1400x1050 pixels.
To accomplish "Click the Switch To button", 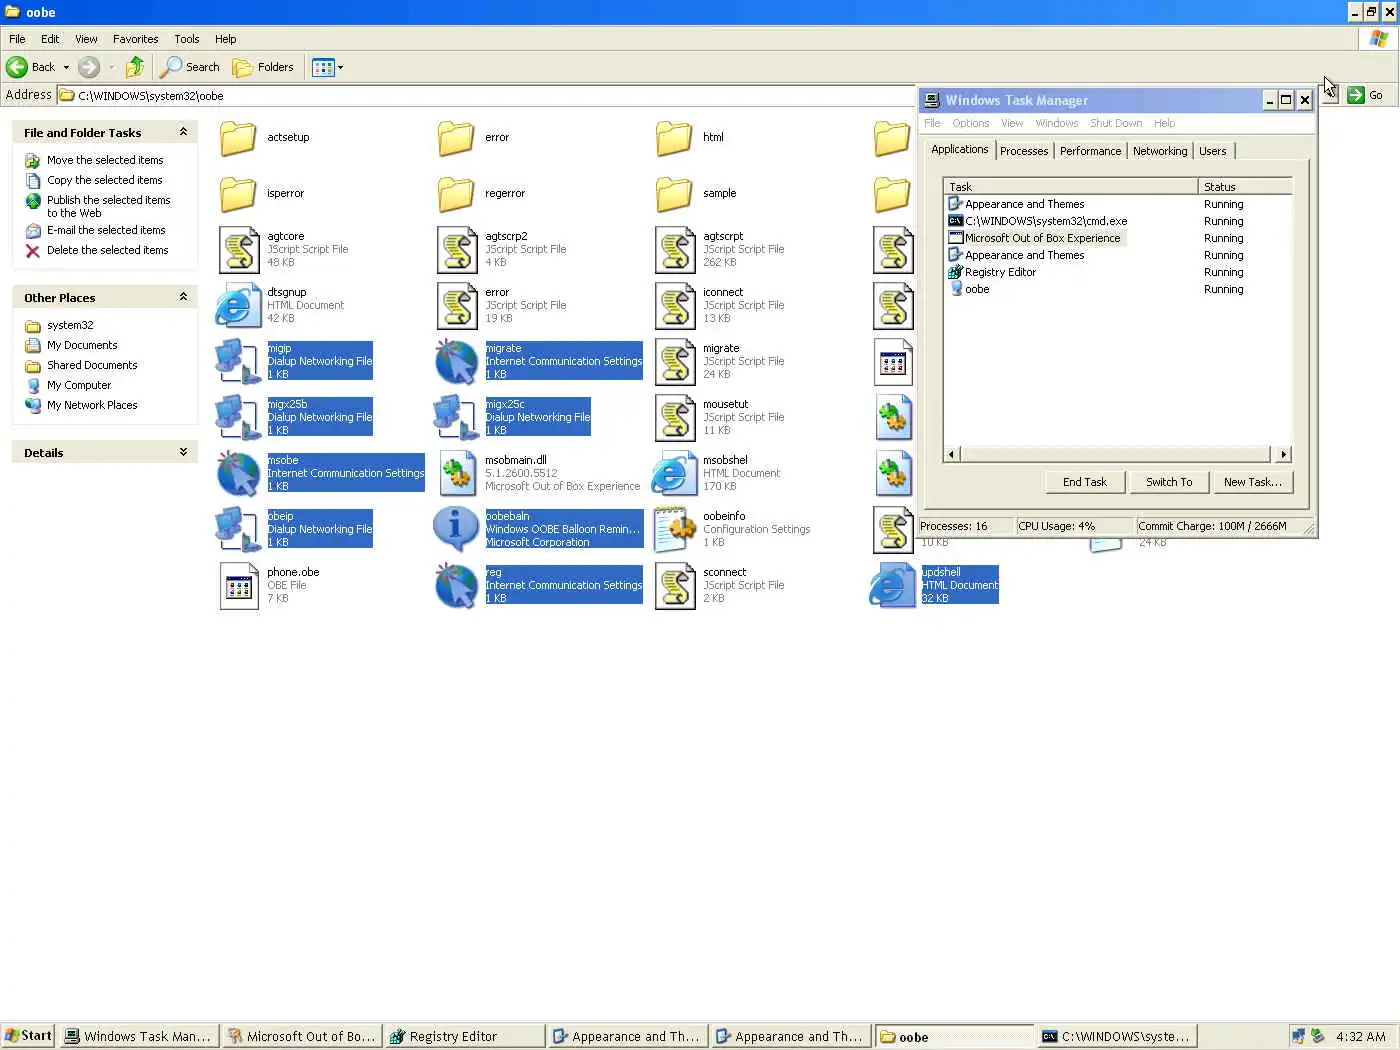I will click(1168, 482).
